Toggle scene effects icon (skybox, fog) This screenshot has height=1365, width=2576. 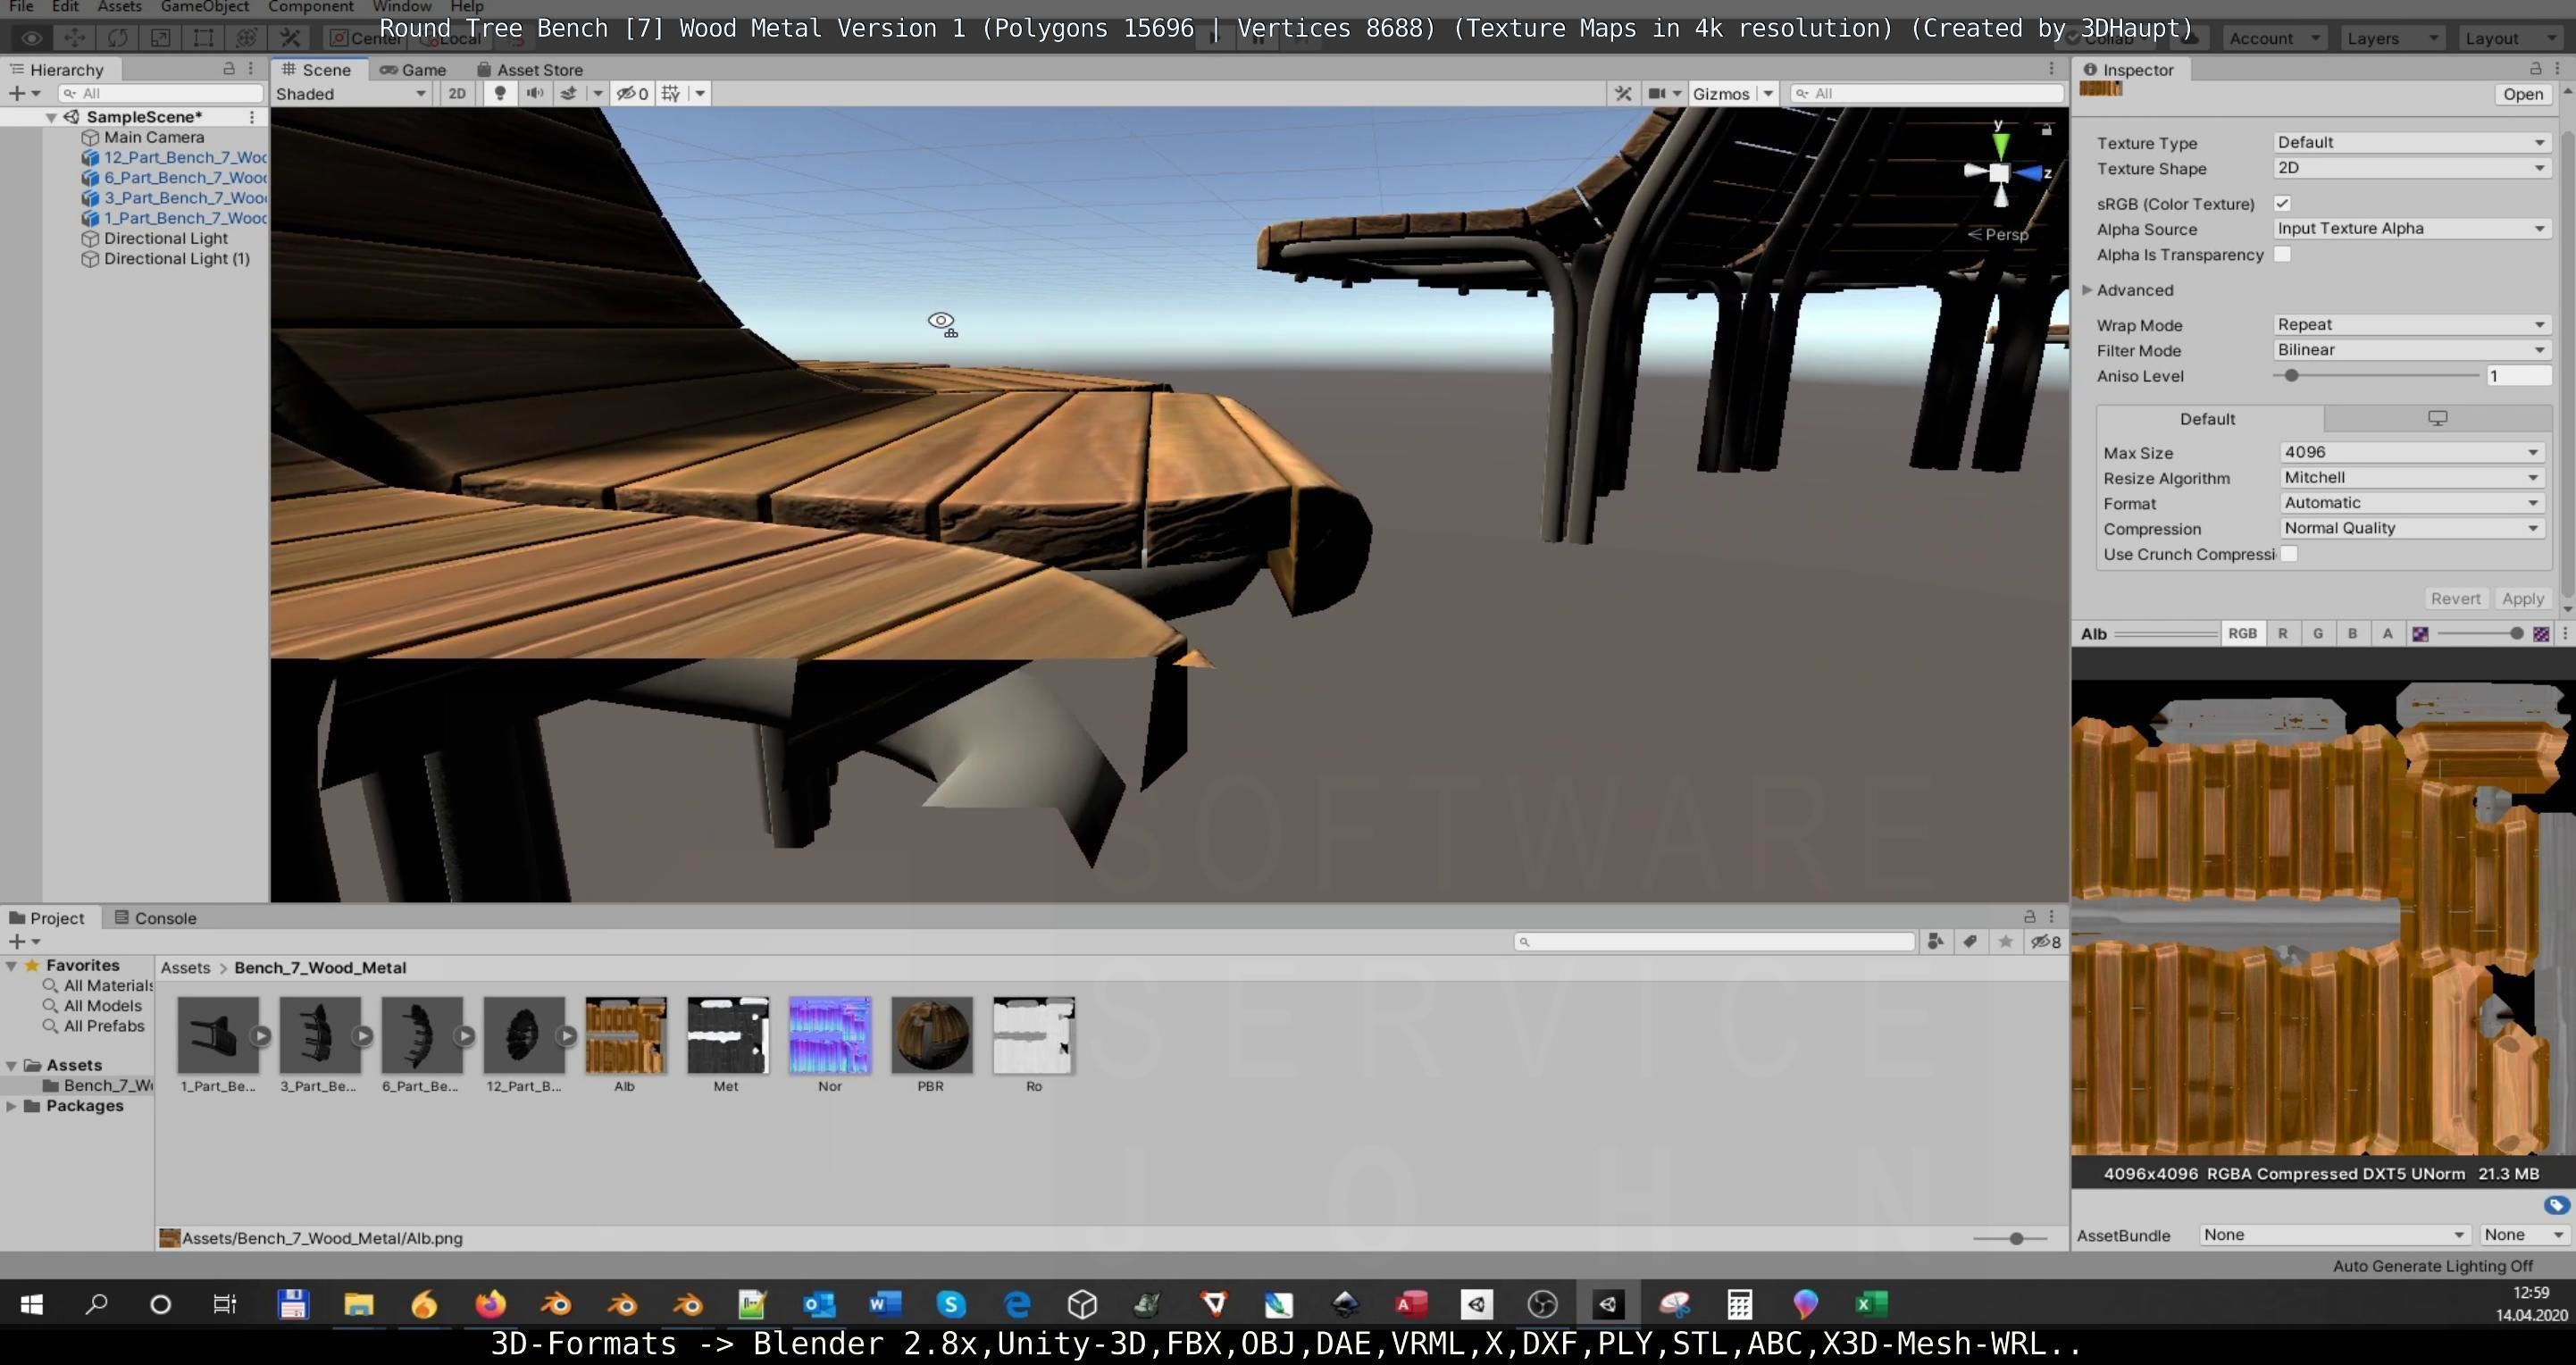(x=568, y=93)
